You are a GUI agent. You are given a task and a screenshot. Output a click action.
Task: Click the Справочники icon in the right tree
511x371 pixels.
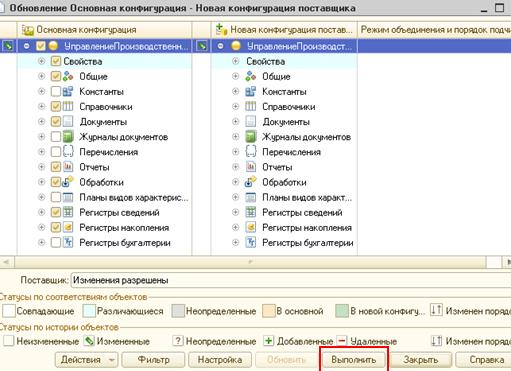[x=251, y=107]
